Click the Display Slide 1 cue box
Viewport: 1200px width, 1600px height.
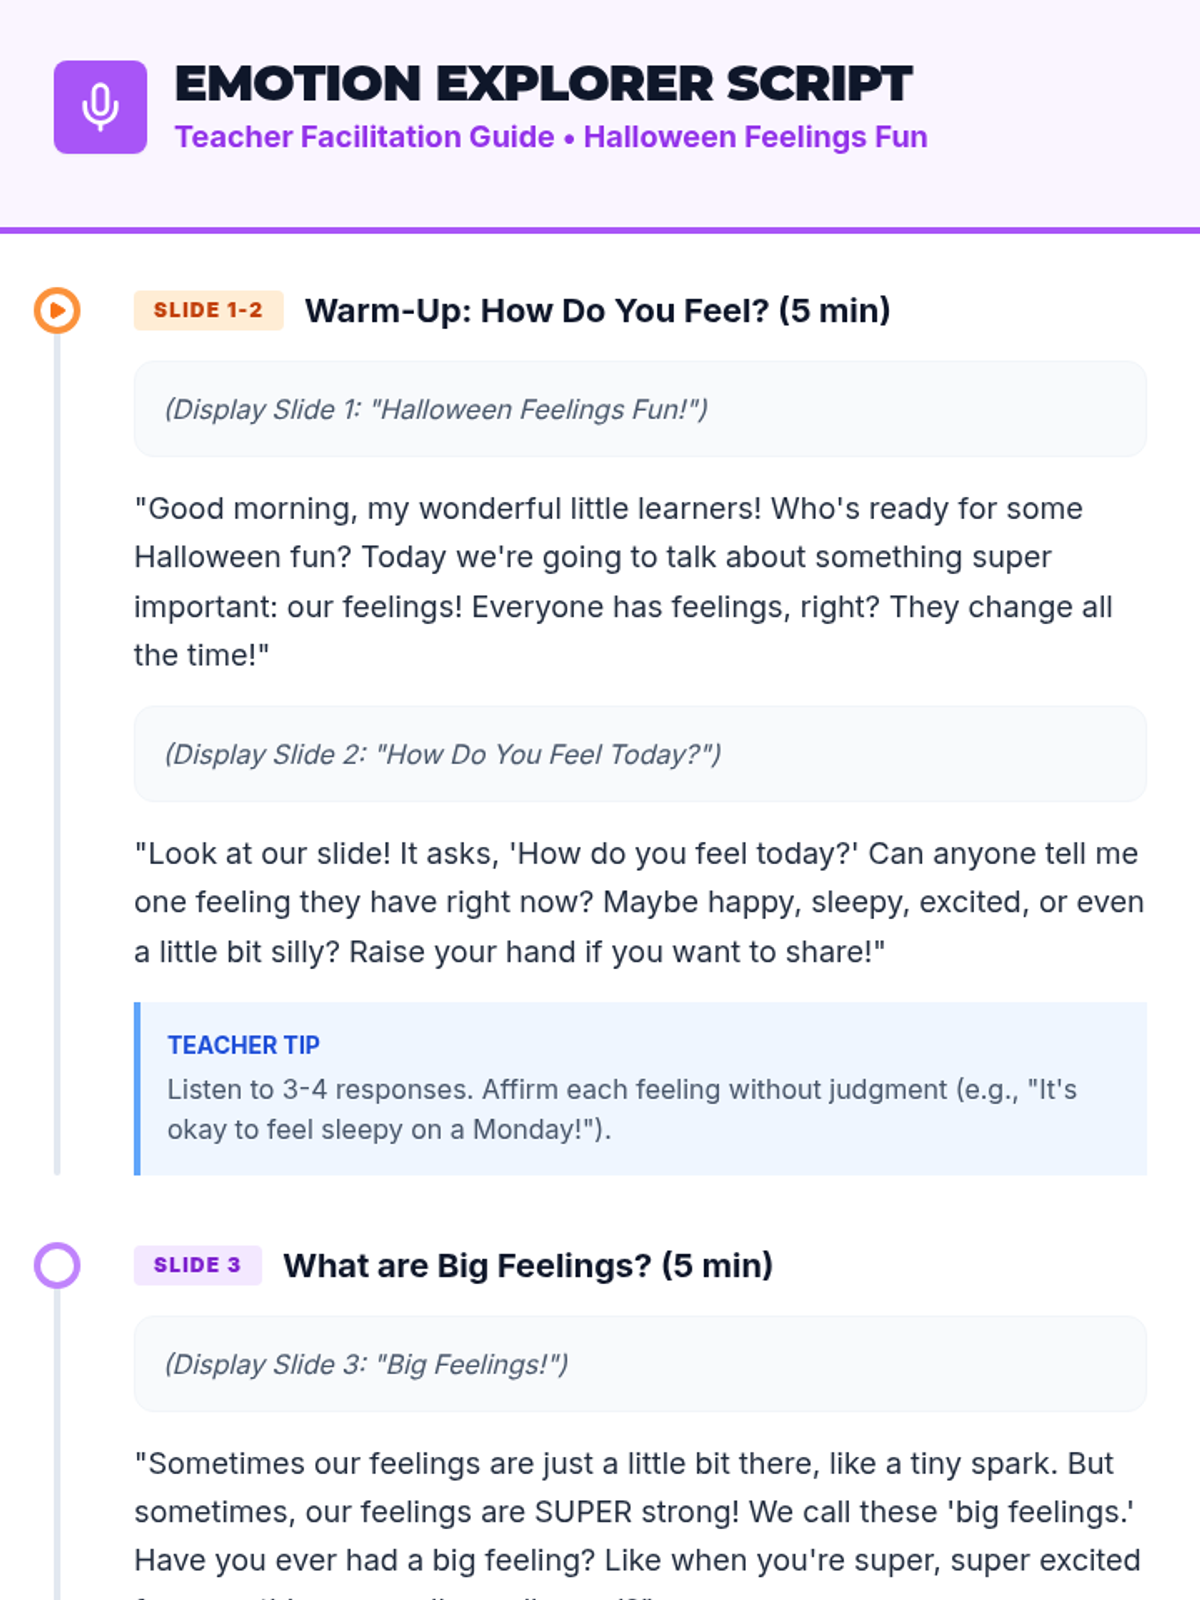pyautogui.click(x=640, y=409)
